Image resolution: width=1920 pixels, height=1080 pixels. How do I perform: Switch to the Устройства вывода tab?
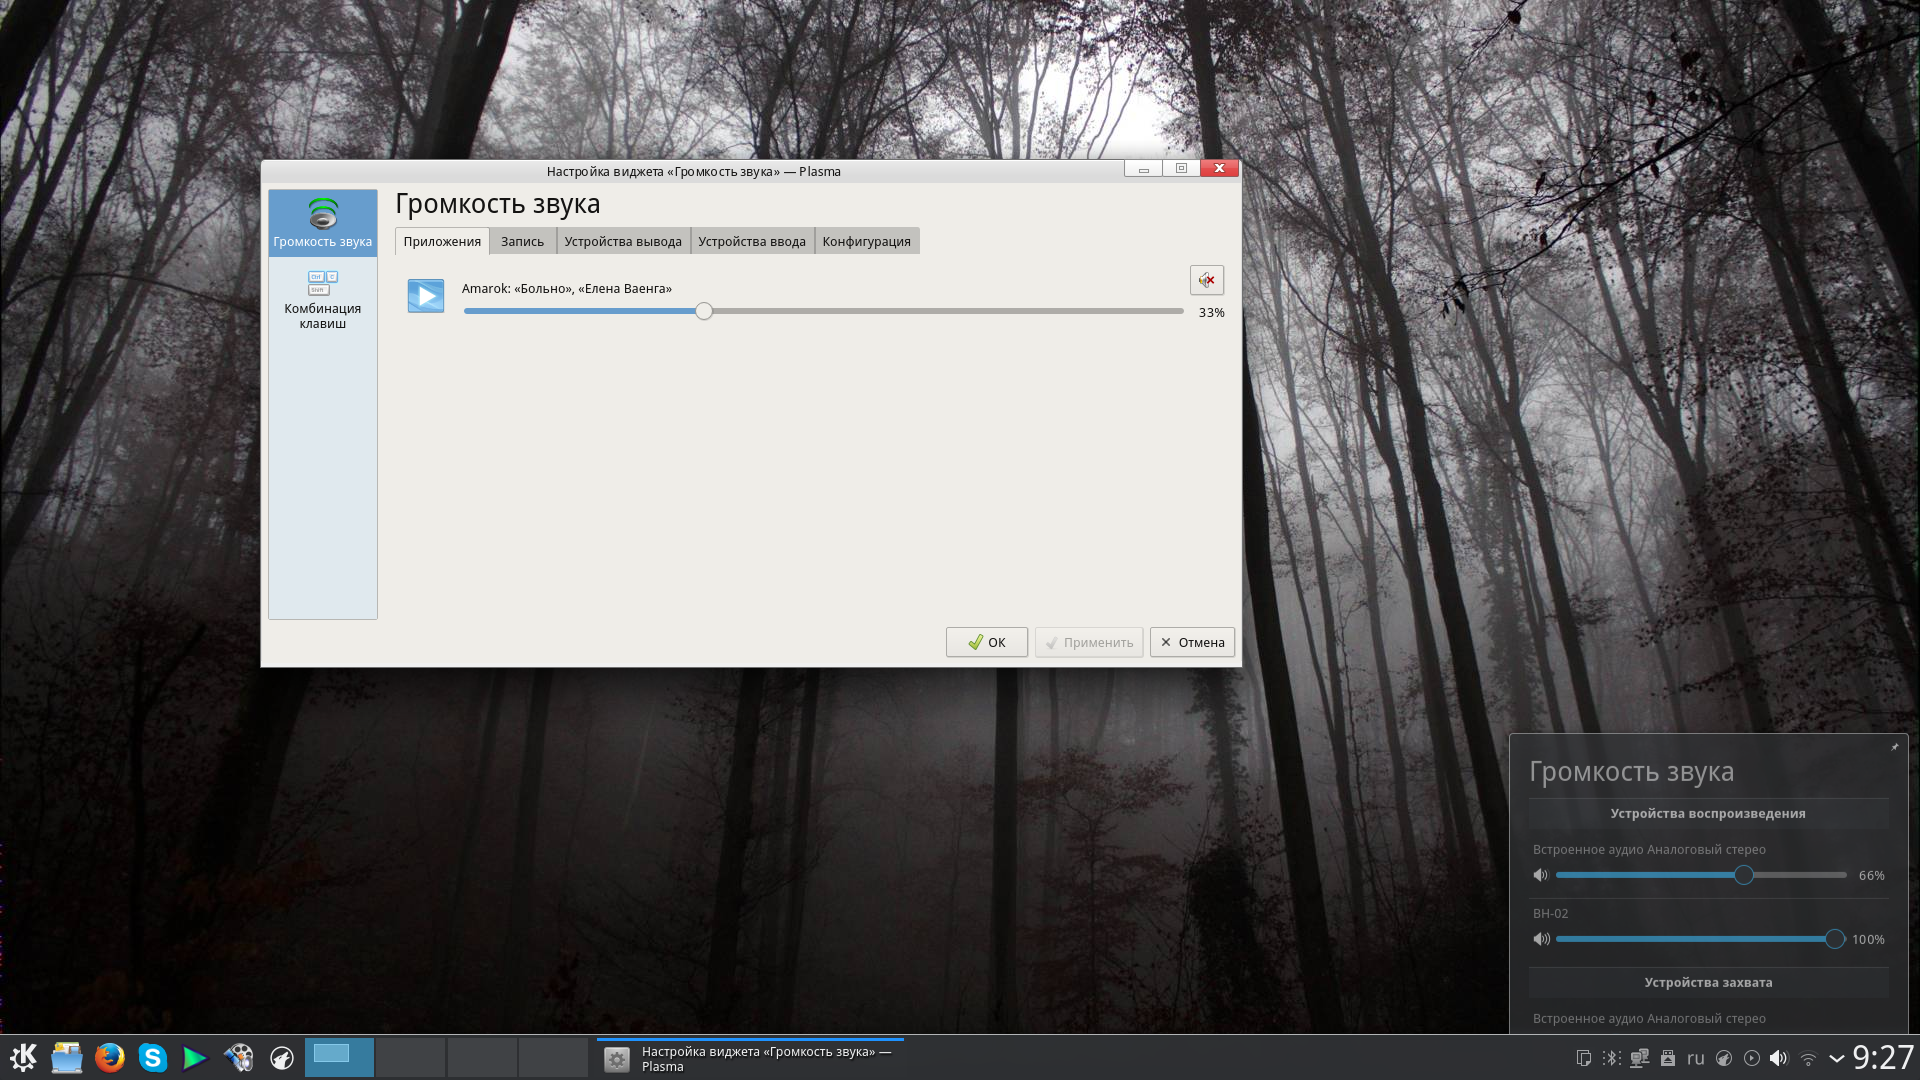pyautogui.click(x=622, y=241)
